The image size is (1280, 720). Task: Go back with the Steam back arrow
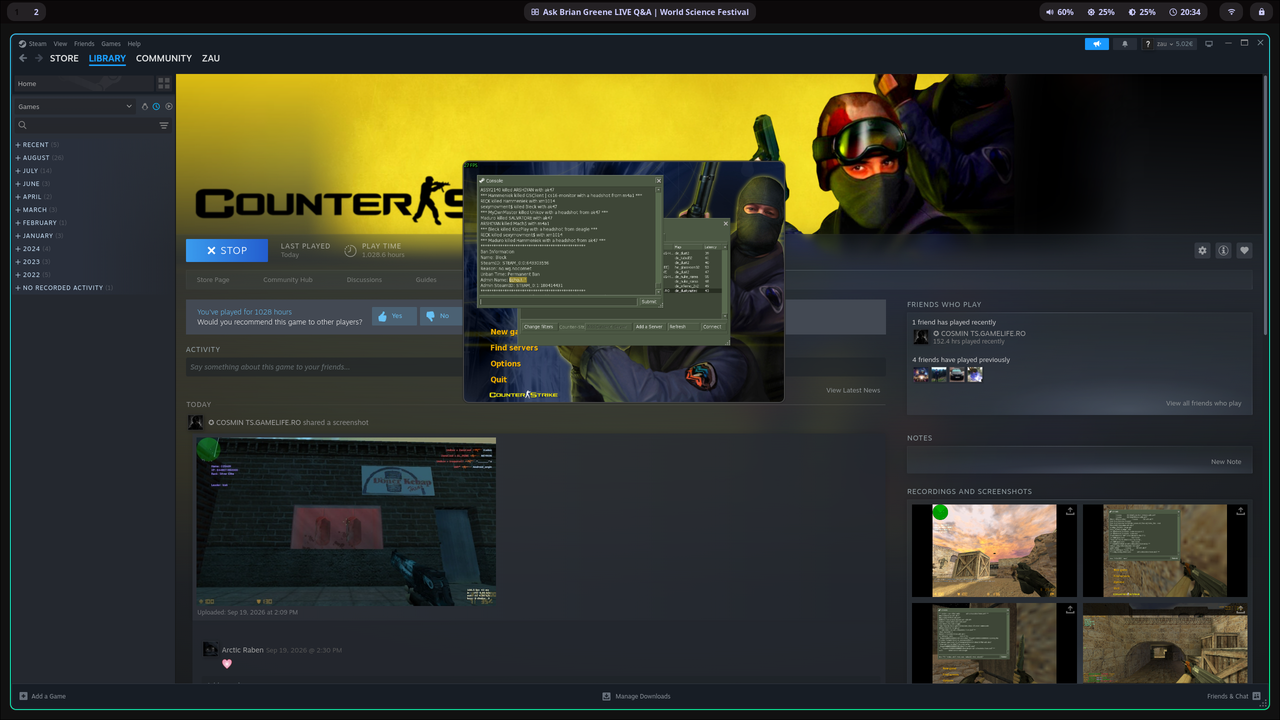23,58
